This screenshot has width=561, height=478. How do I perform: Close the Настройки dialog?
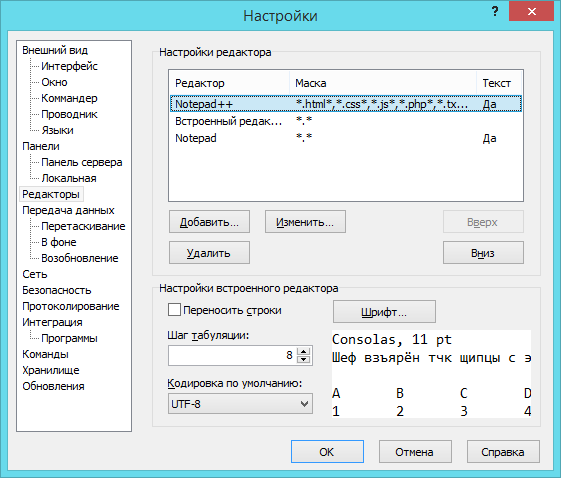532,11
